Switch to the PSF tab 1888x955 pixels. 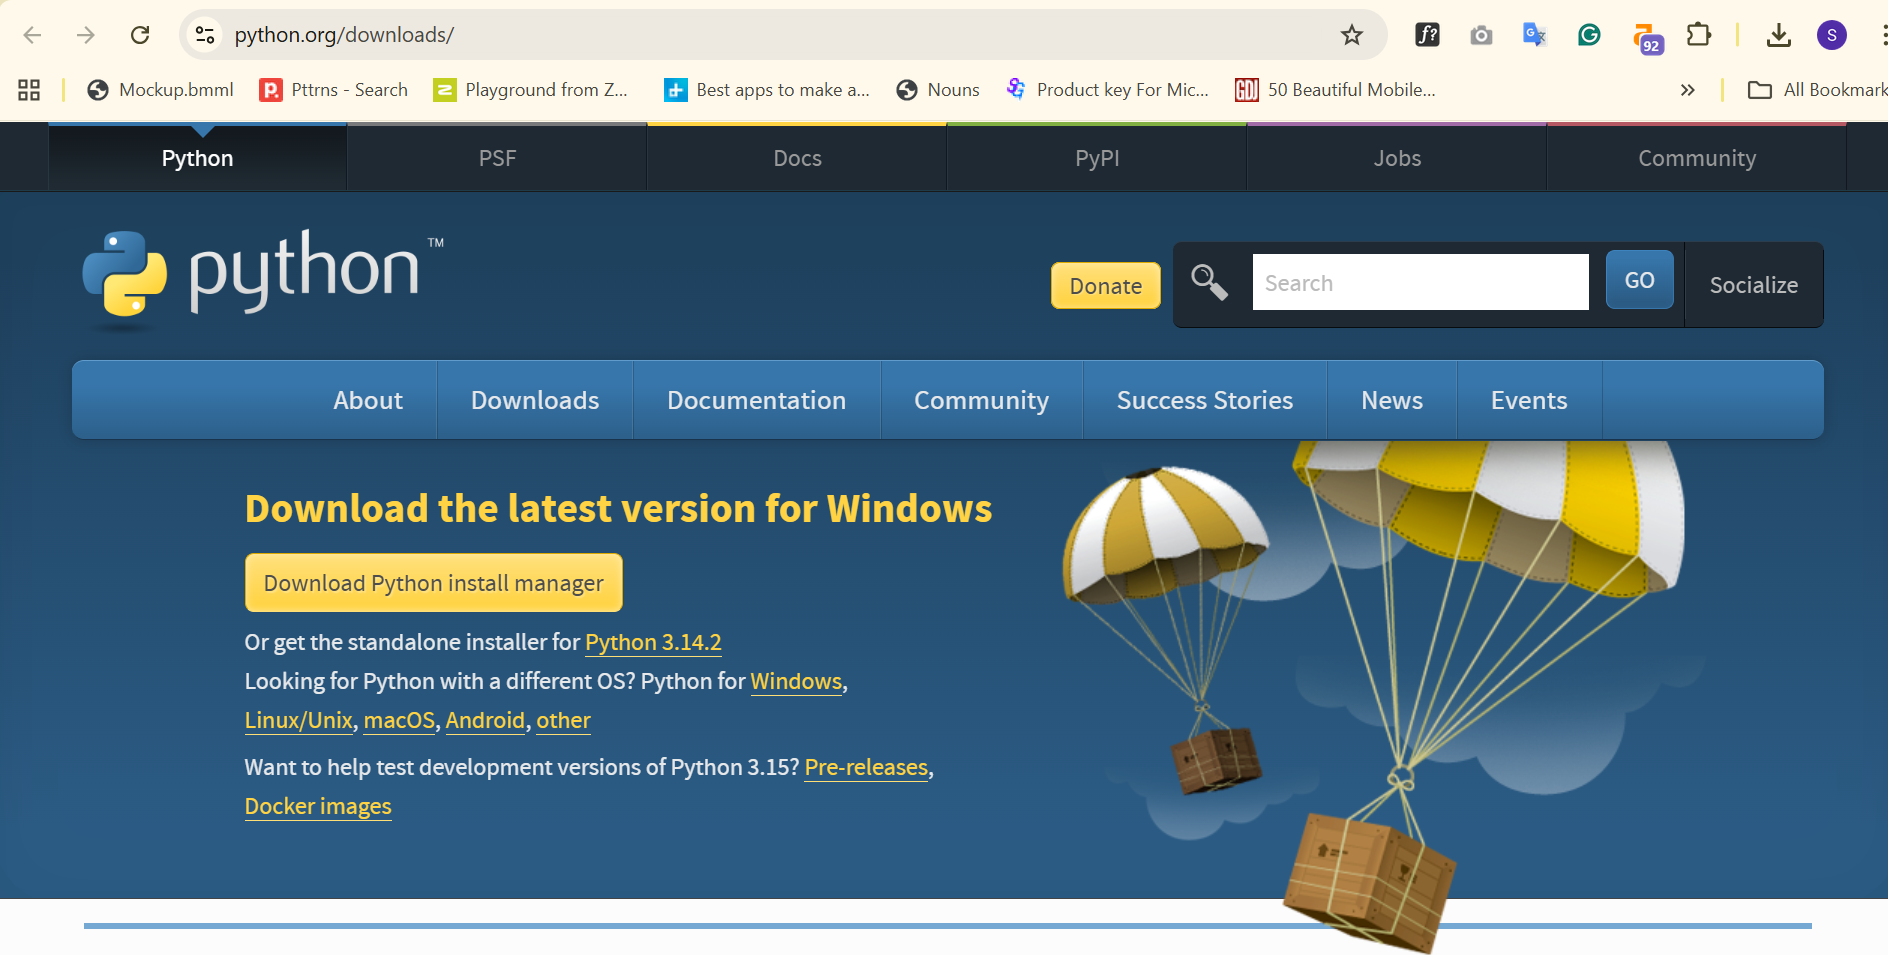click(x=497, y=158)
